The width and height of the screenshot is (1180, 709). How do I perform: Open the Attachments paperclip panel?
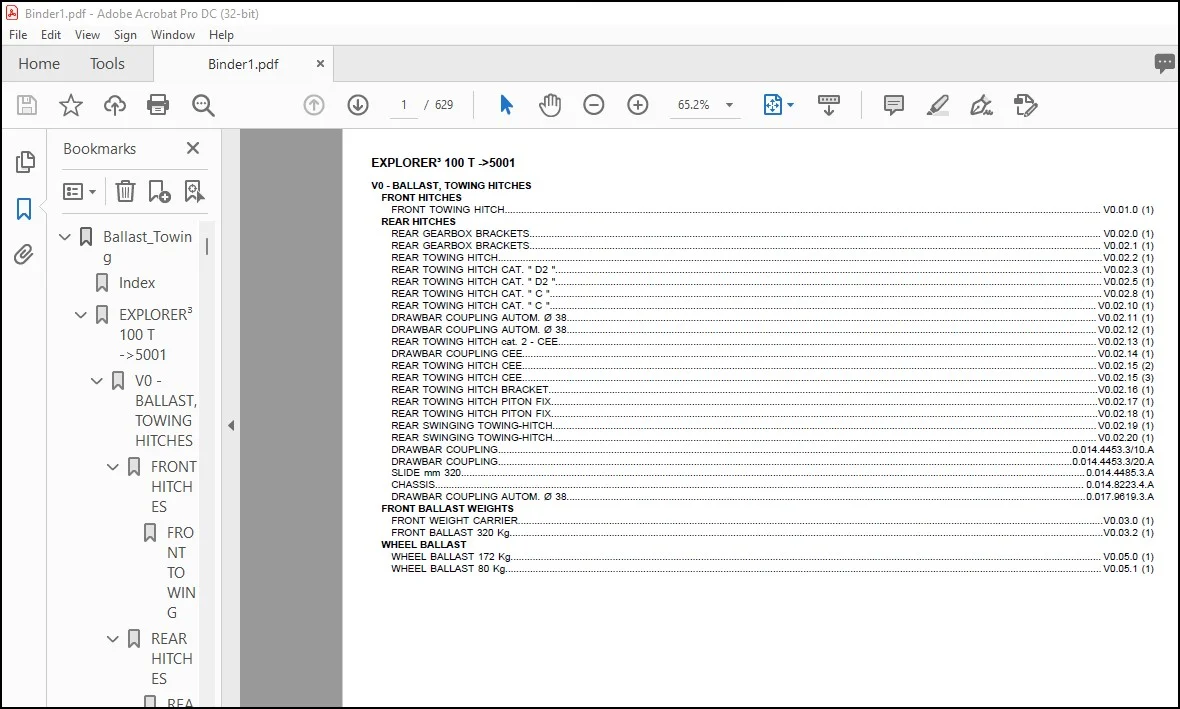24,254
